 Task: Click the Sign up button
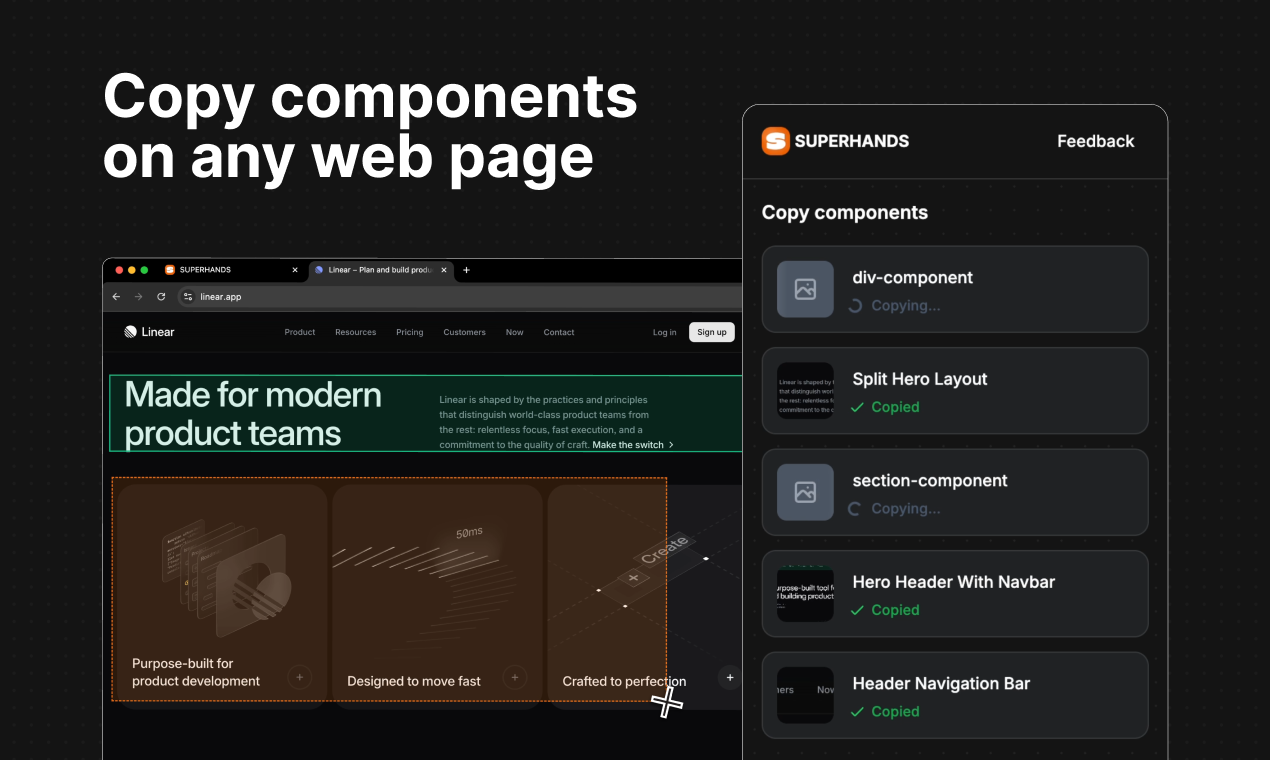tap(712, 332)
